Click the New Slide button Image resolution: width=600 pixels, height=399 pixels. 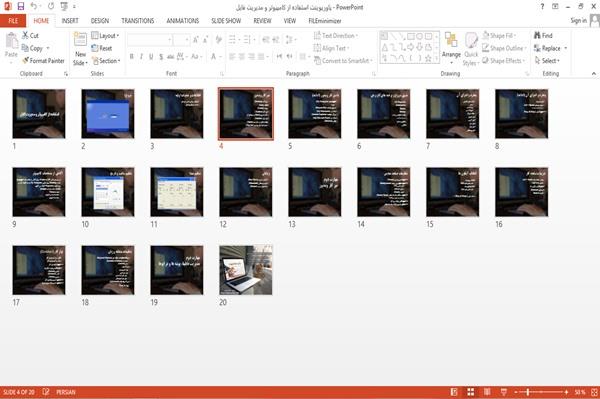(80, 49)
